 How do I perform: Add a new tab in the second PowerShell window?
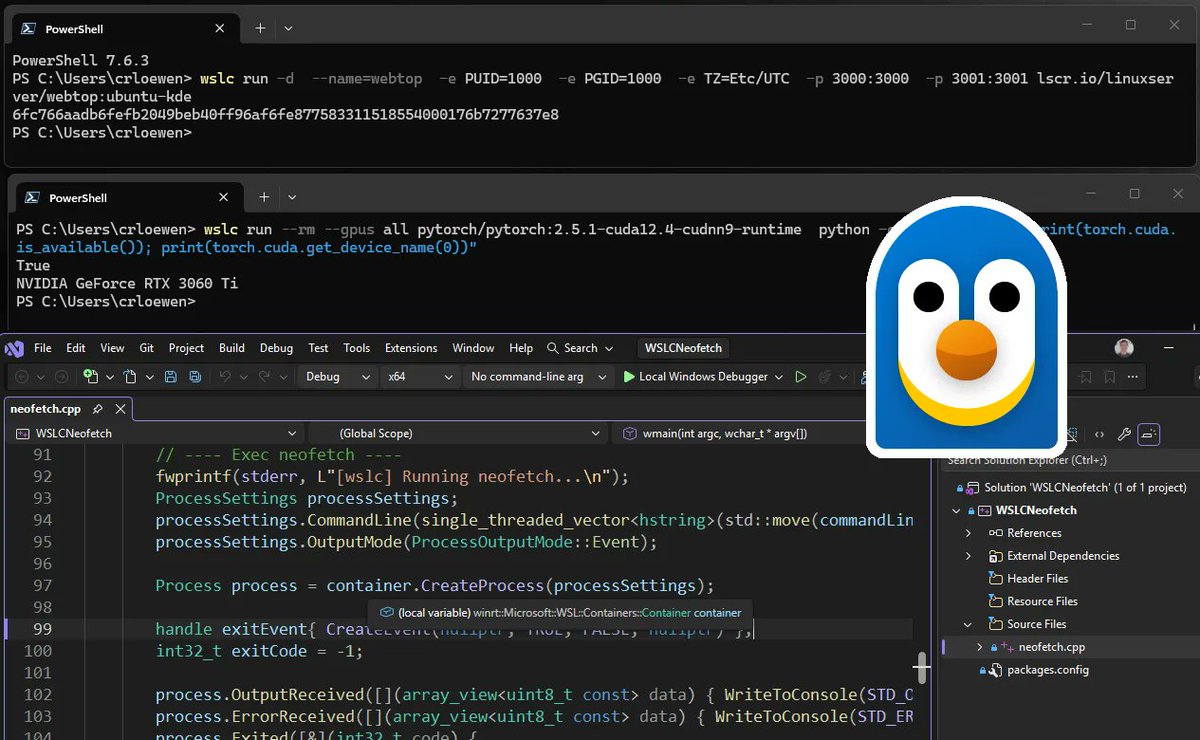[x=264, y=197]
